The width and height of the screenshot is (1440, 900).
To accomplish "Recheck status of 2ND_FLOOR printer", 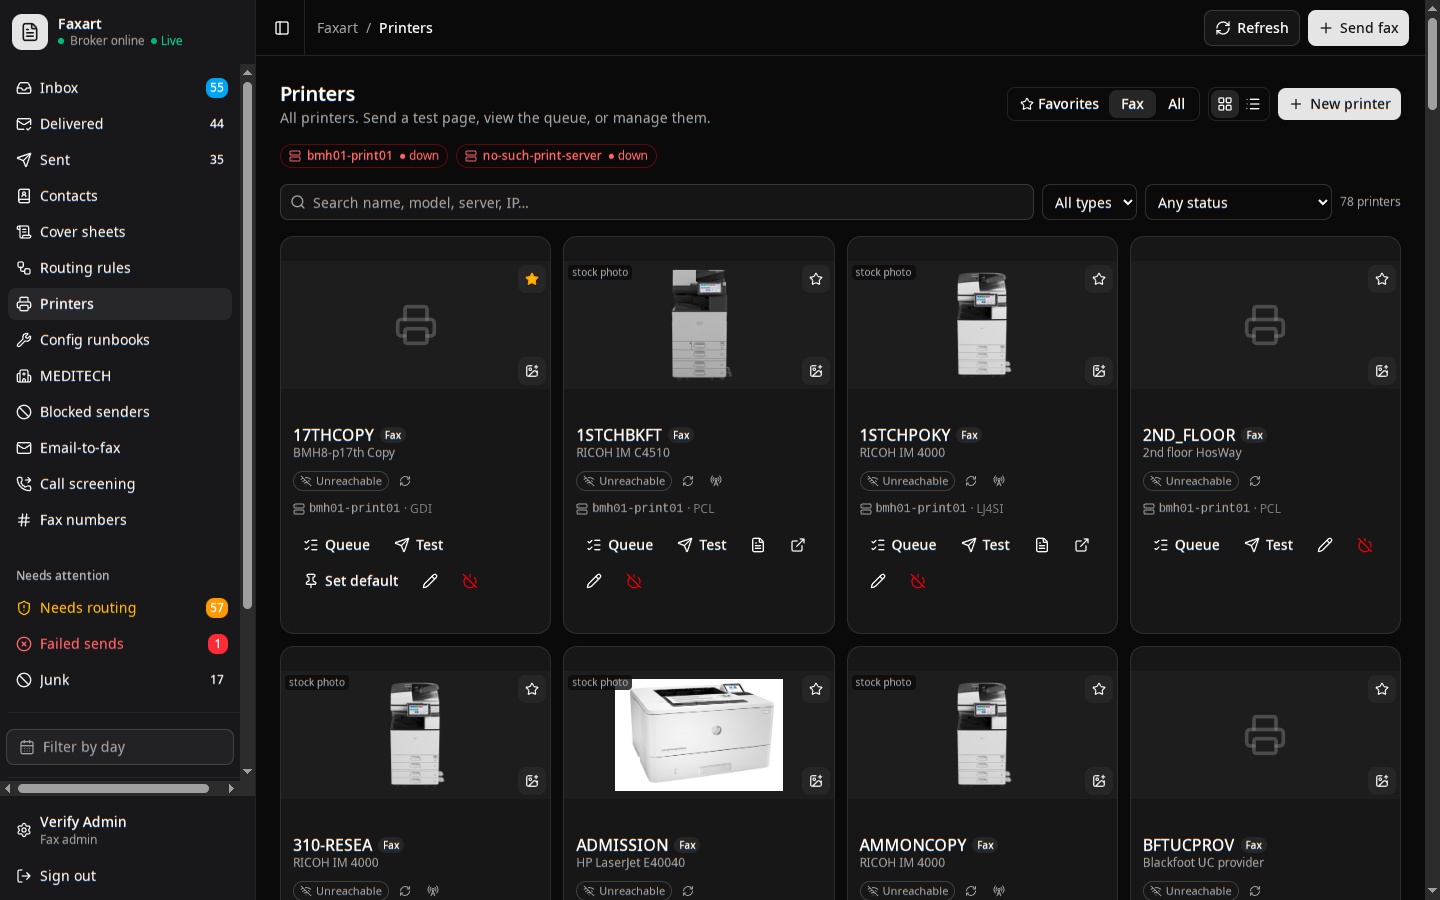I will 1255,481.
